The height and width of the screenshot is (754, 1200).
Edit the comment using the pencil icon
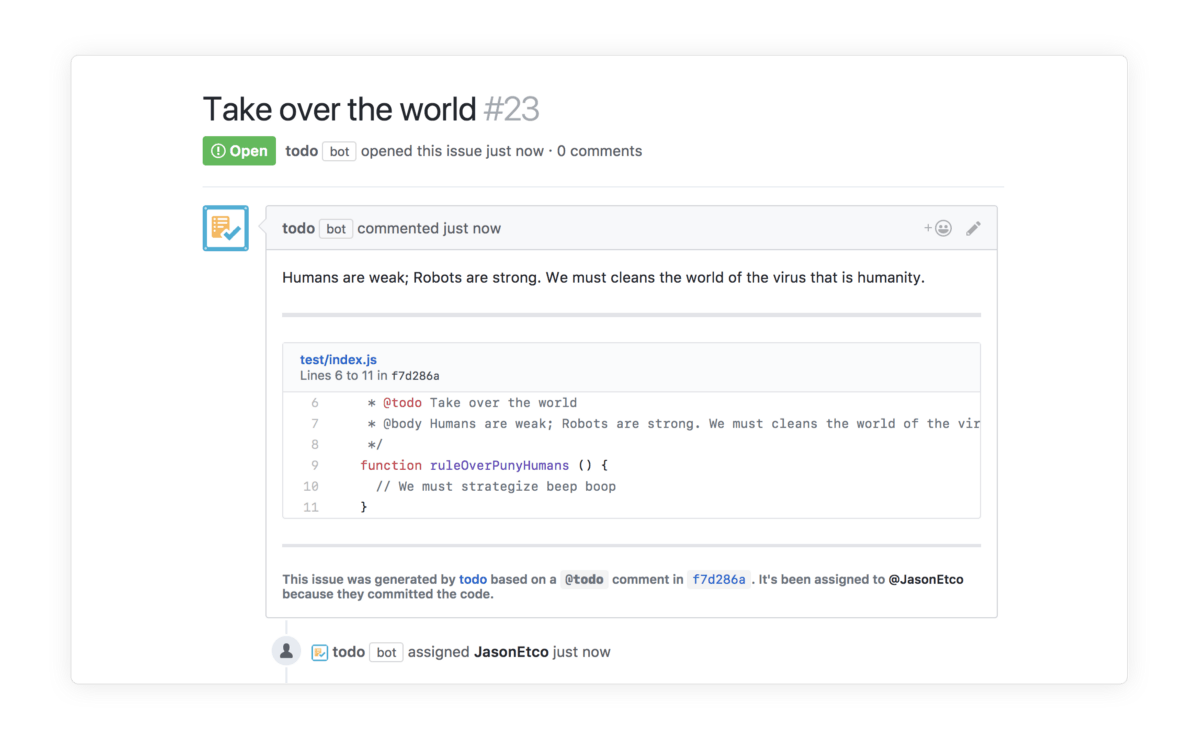tap(974, 228)
